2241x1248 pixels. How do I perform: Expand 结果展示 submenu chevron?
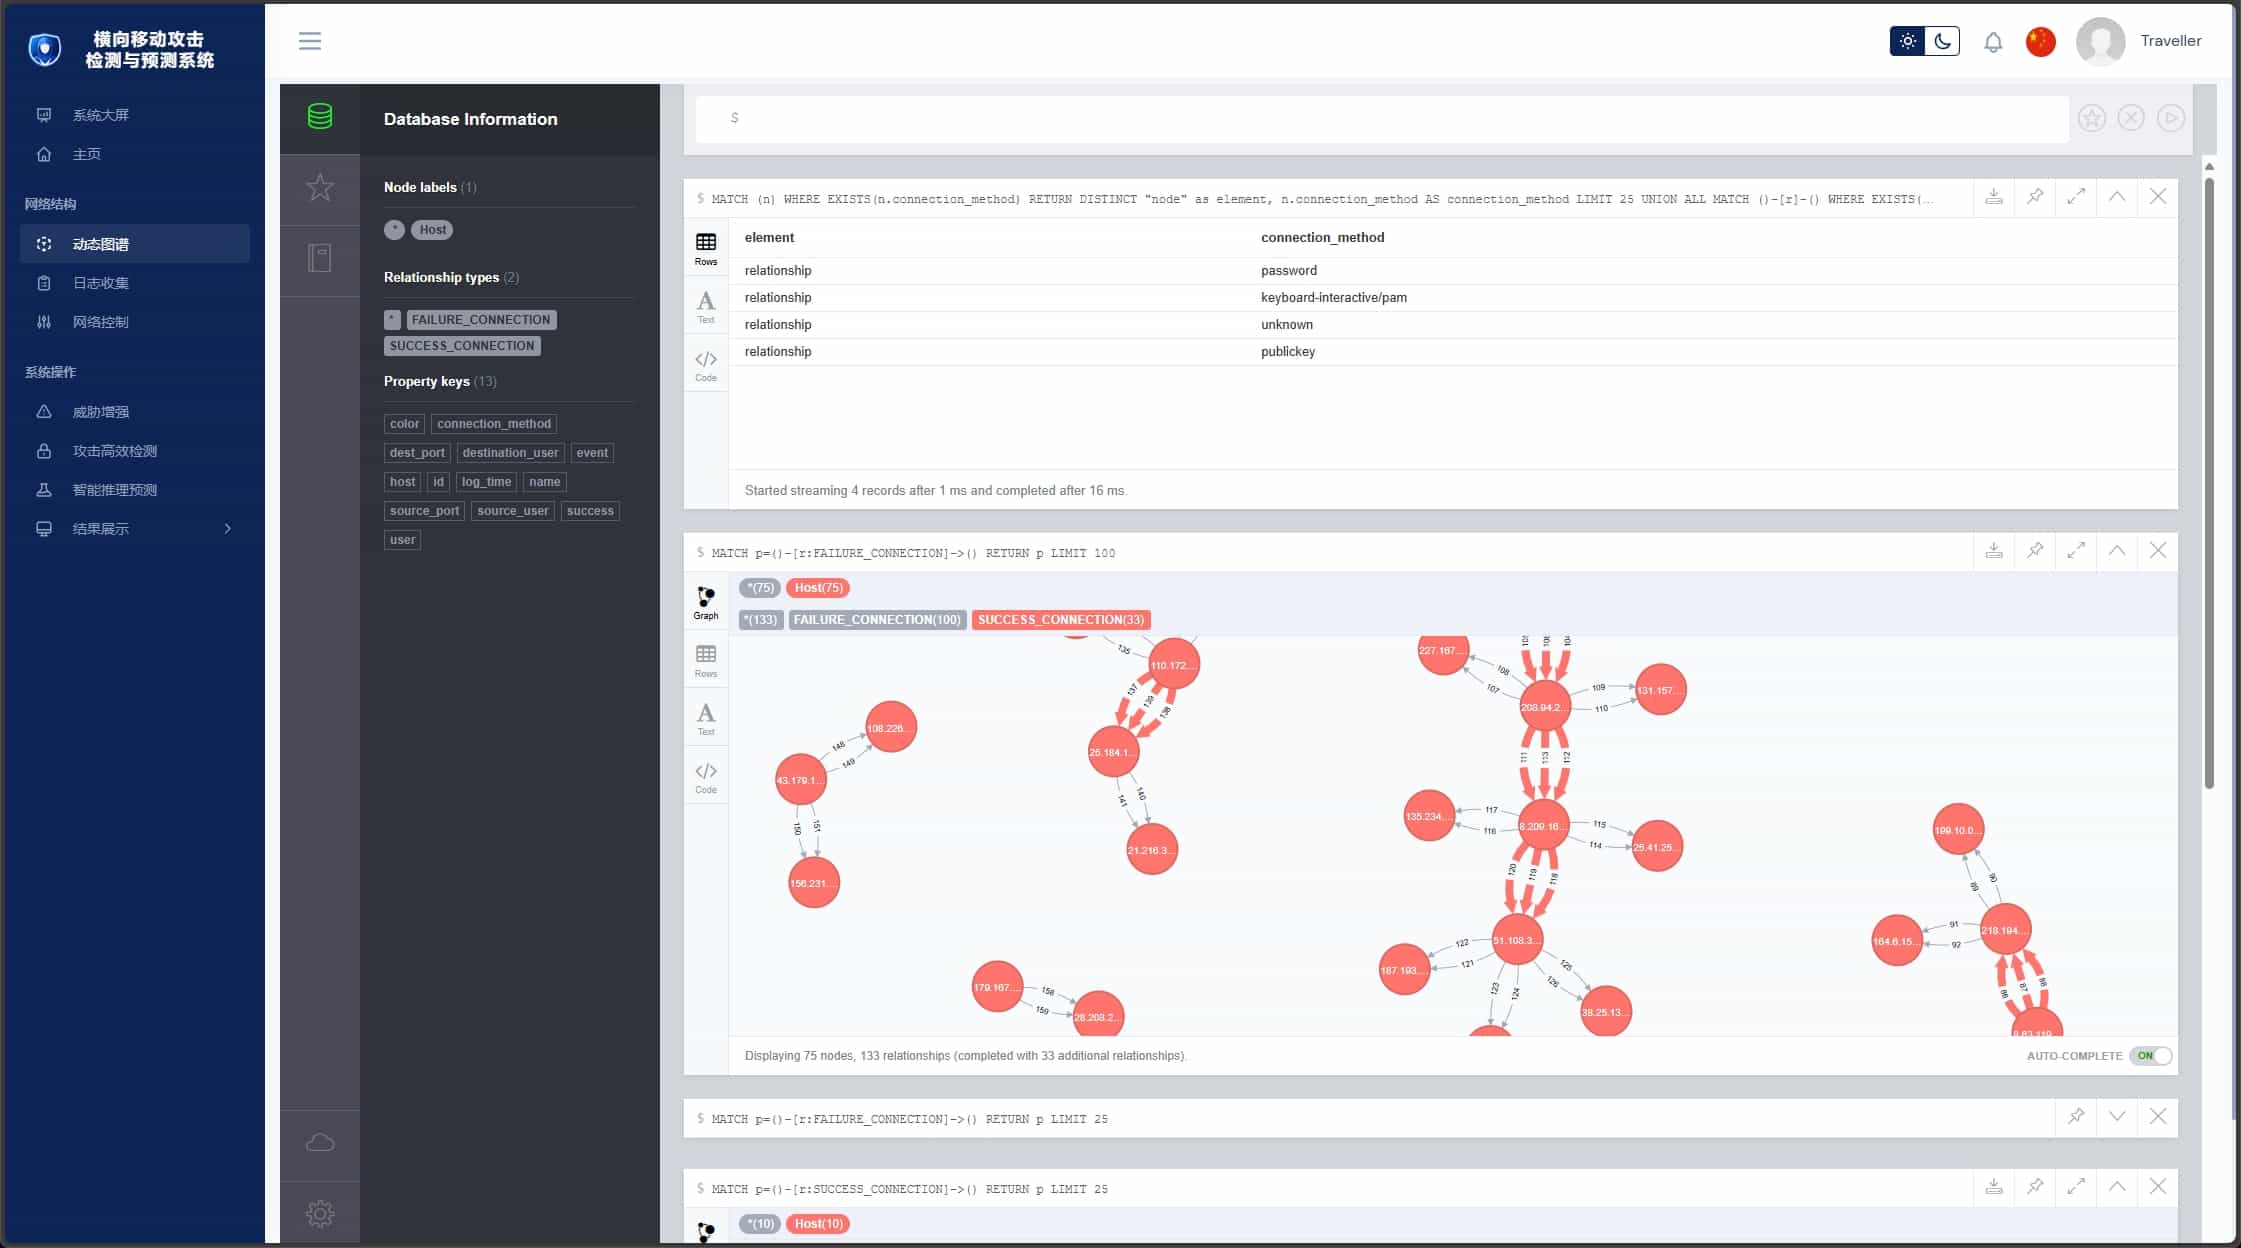[228, 529]
